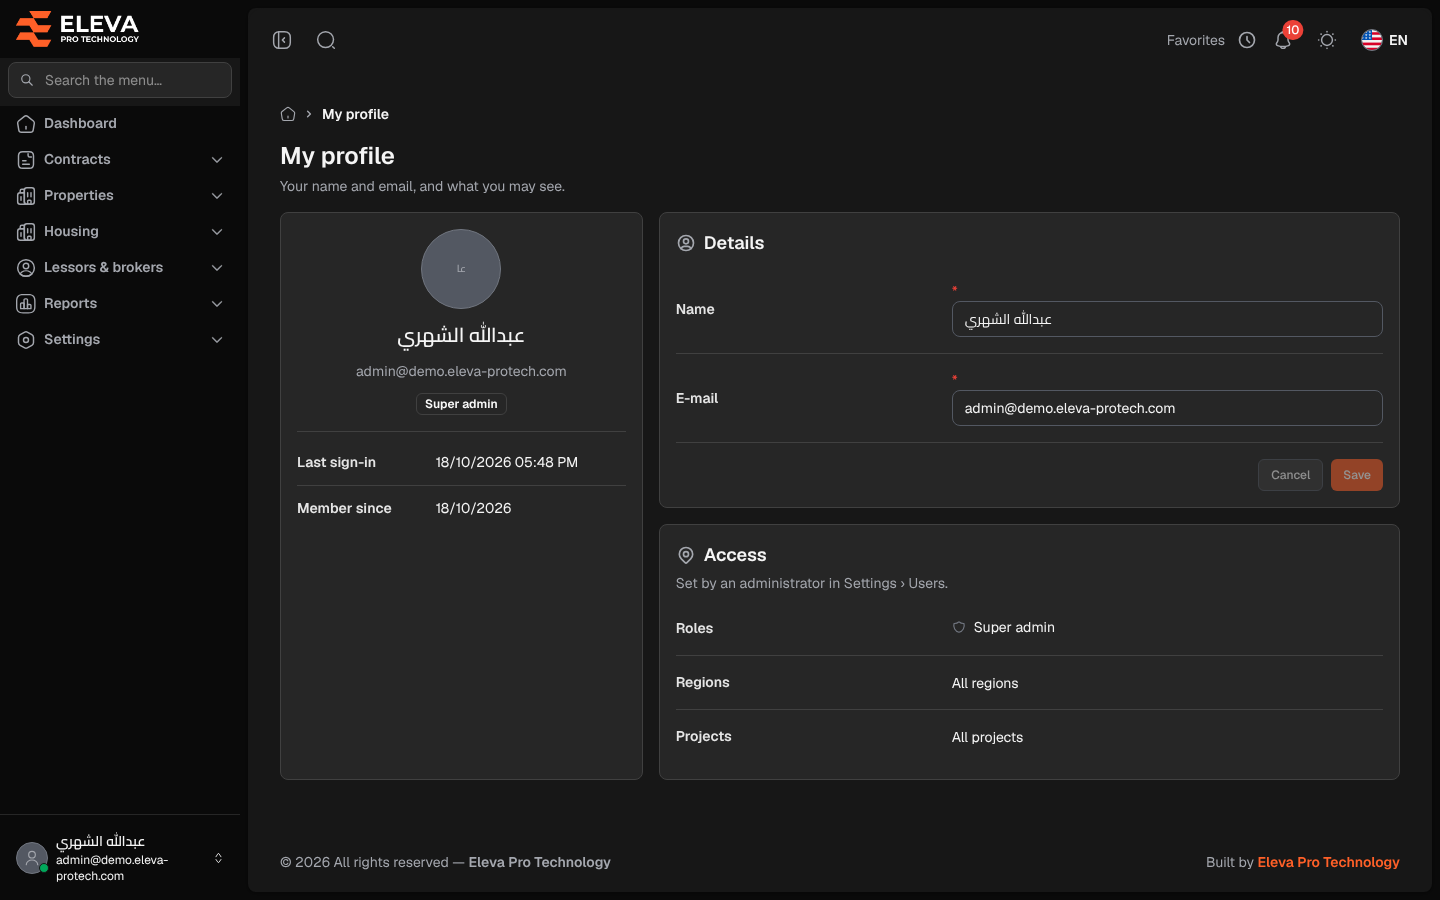
Task: Click the Eleva Pro Technology logo
Action: pyautogui.click(x=77, y=29)
